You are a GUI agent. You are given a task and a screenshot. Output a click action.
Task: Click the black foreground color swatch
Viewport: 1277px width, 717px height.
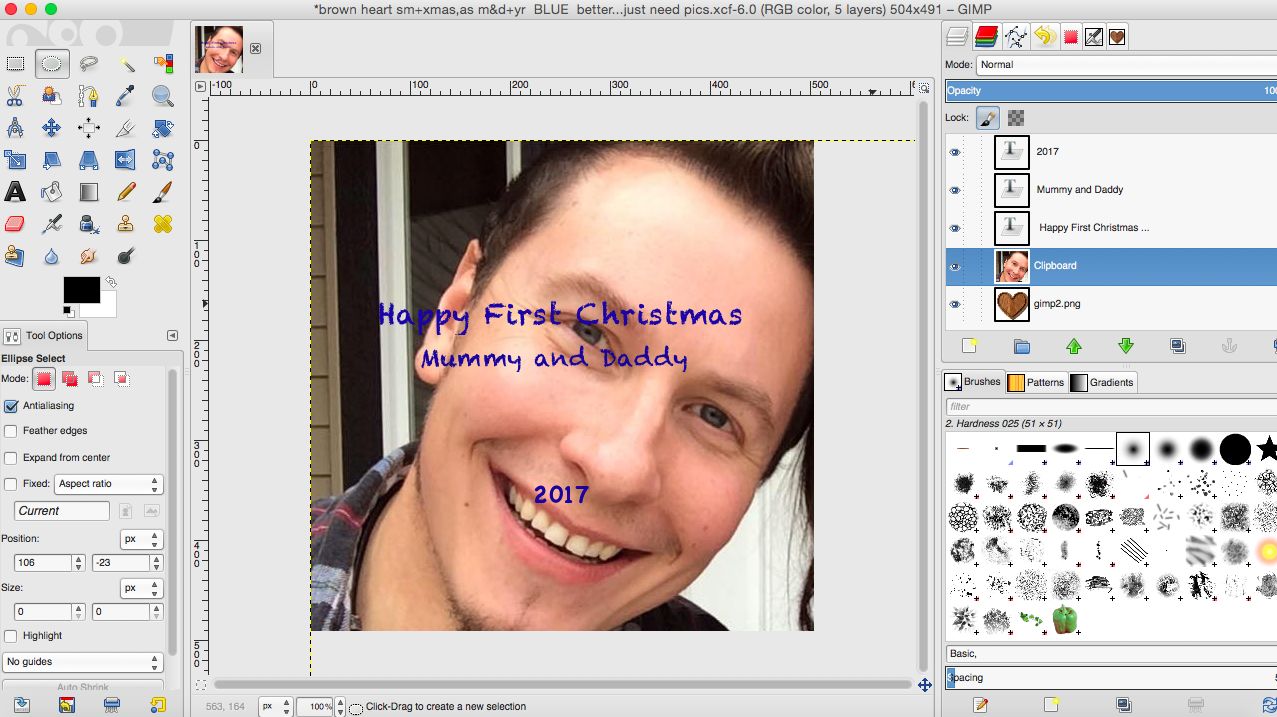81,289
